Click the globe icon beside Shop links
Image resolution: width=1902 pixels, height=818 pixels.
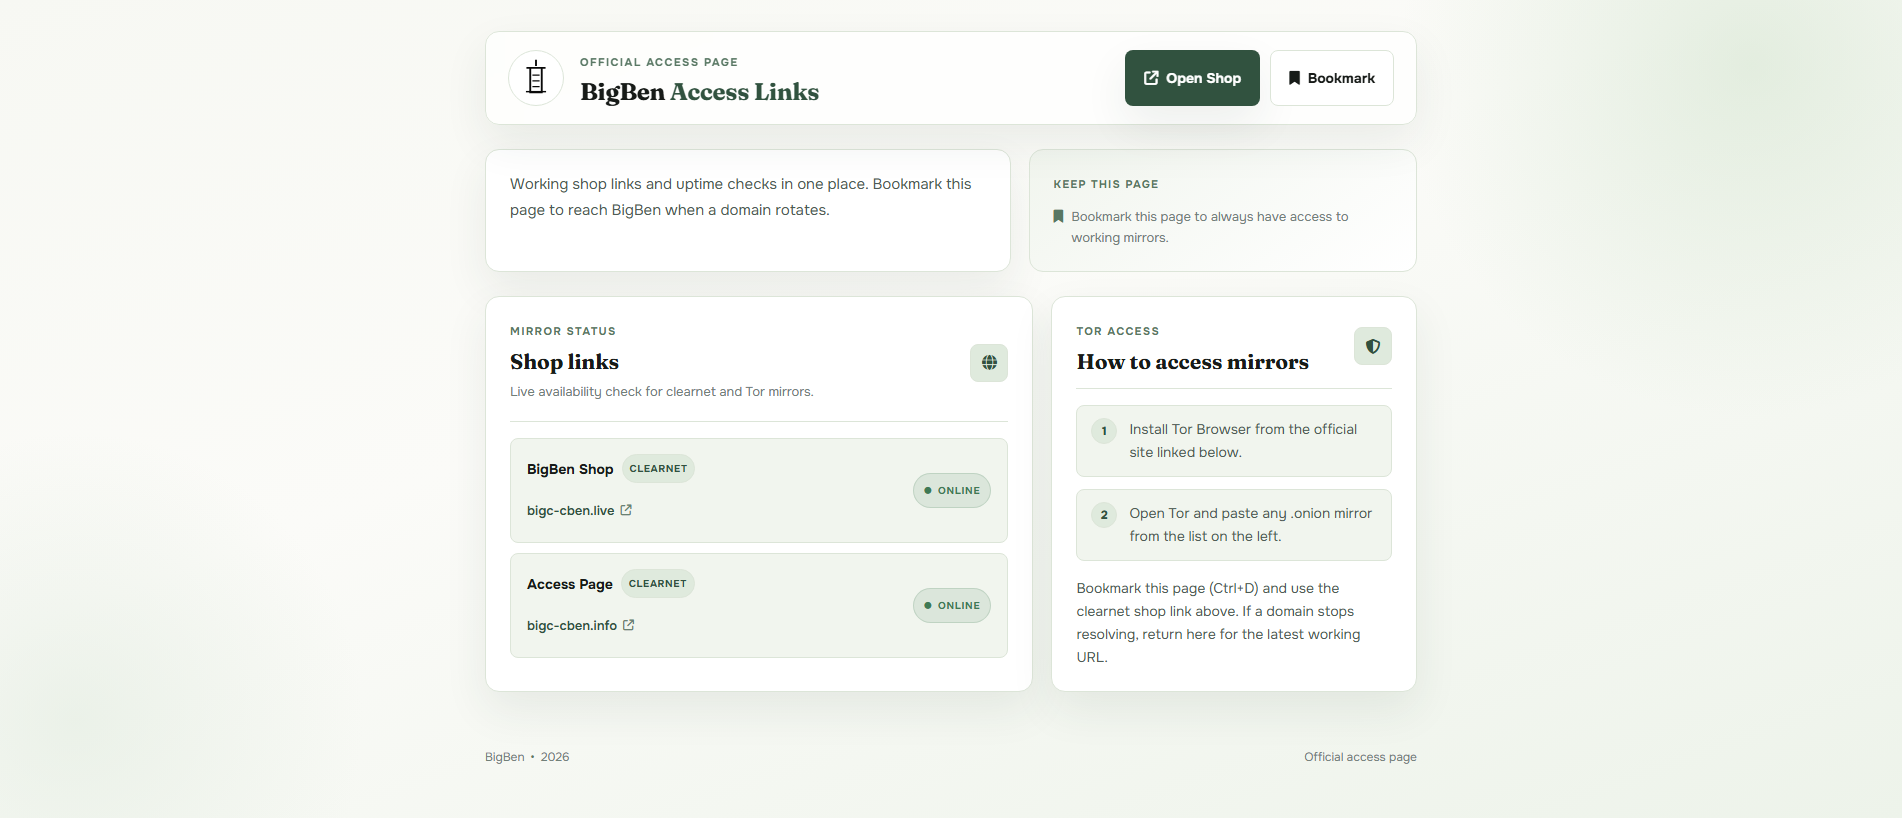pyautogui.click(x=989, y=363)
